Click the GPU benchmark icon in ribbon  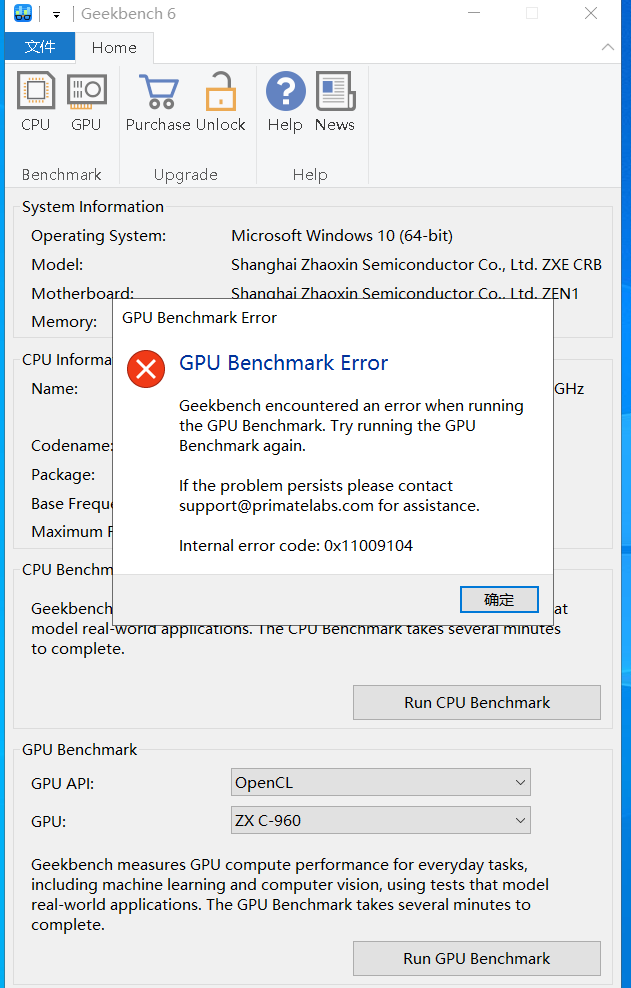tap(86, 93)
